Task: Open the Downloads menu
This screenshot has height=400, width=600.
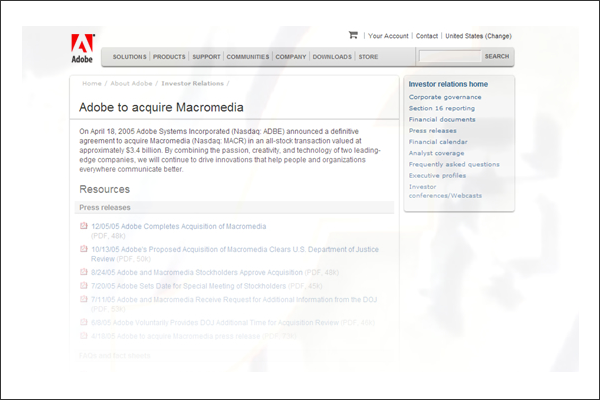Action: 332,57
